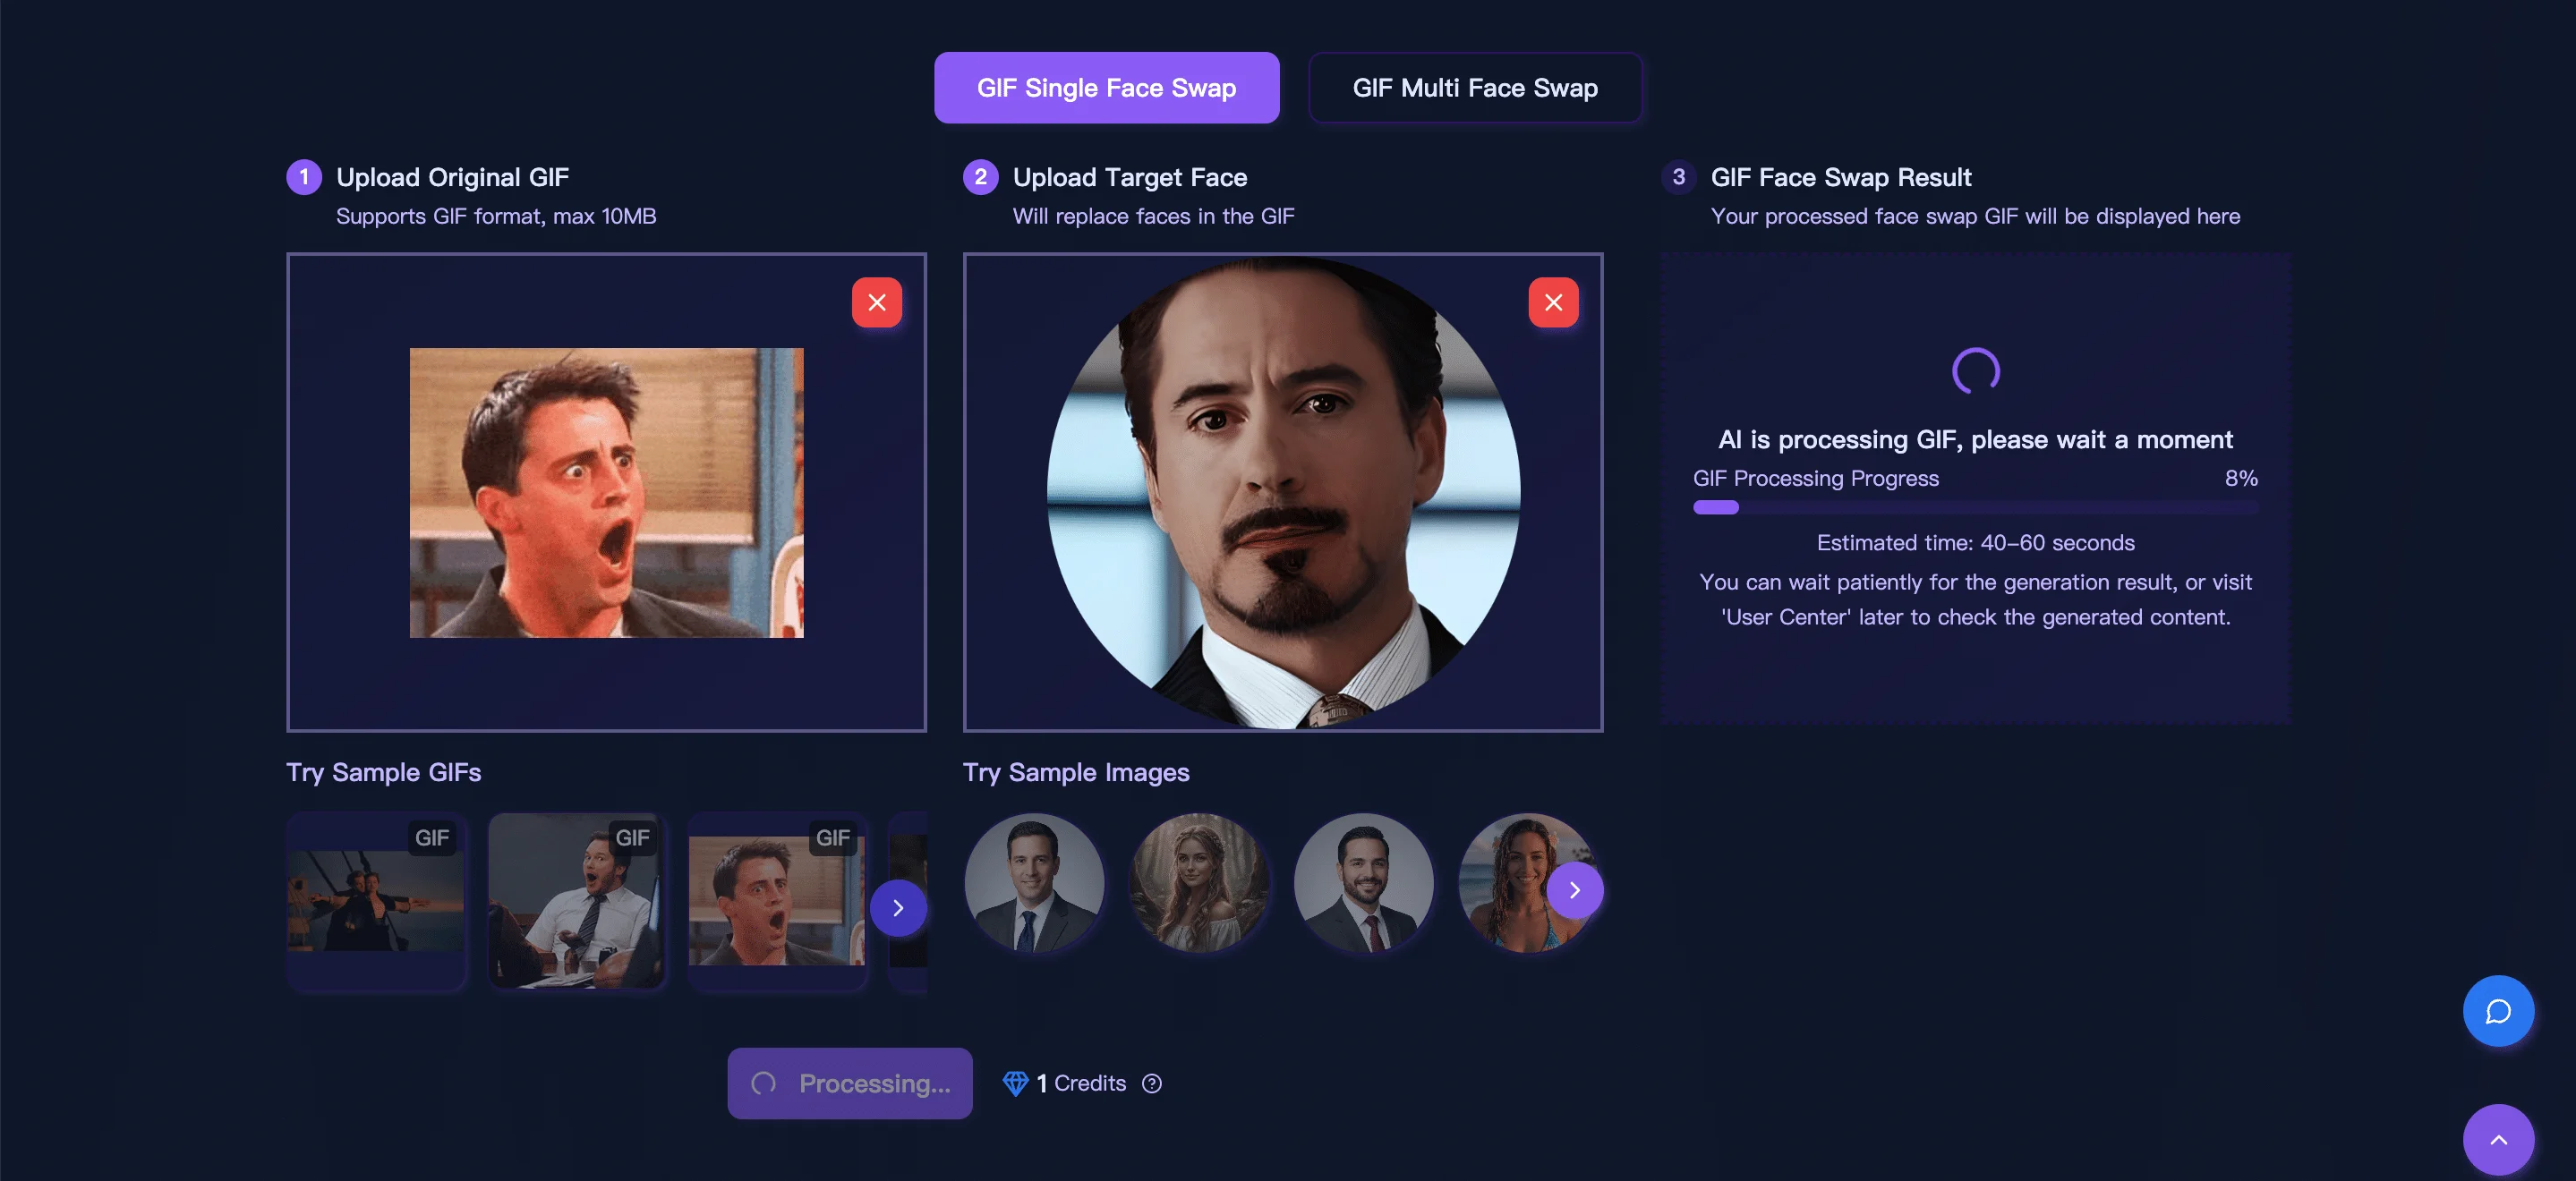The height and width of the screenshot is (1181, 2576).
Task: Show next sample images with arrow
Action: 1574,890
